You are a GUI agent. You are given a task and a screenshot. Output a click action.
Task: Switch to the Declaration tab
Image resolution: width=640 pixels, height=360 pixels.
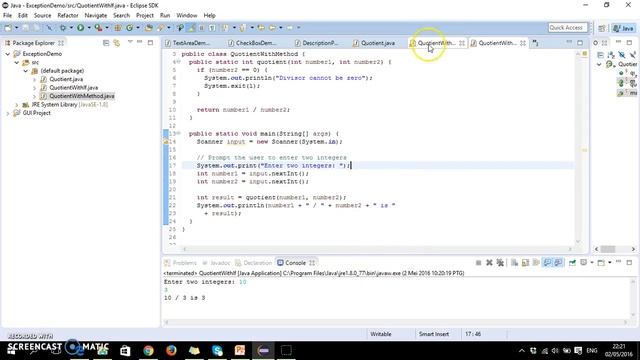[x=254, y=263]
